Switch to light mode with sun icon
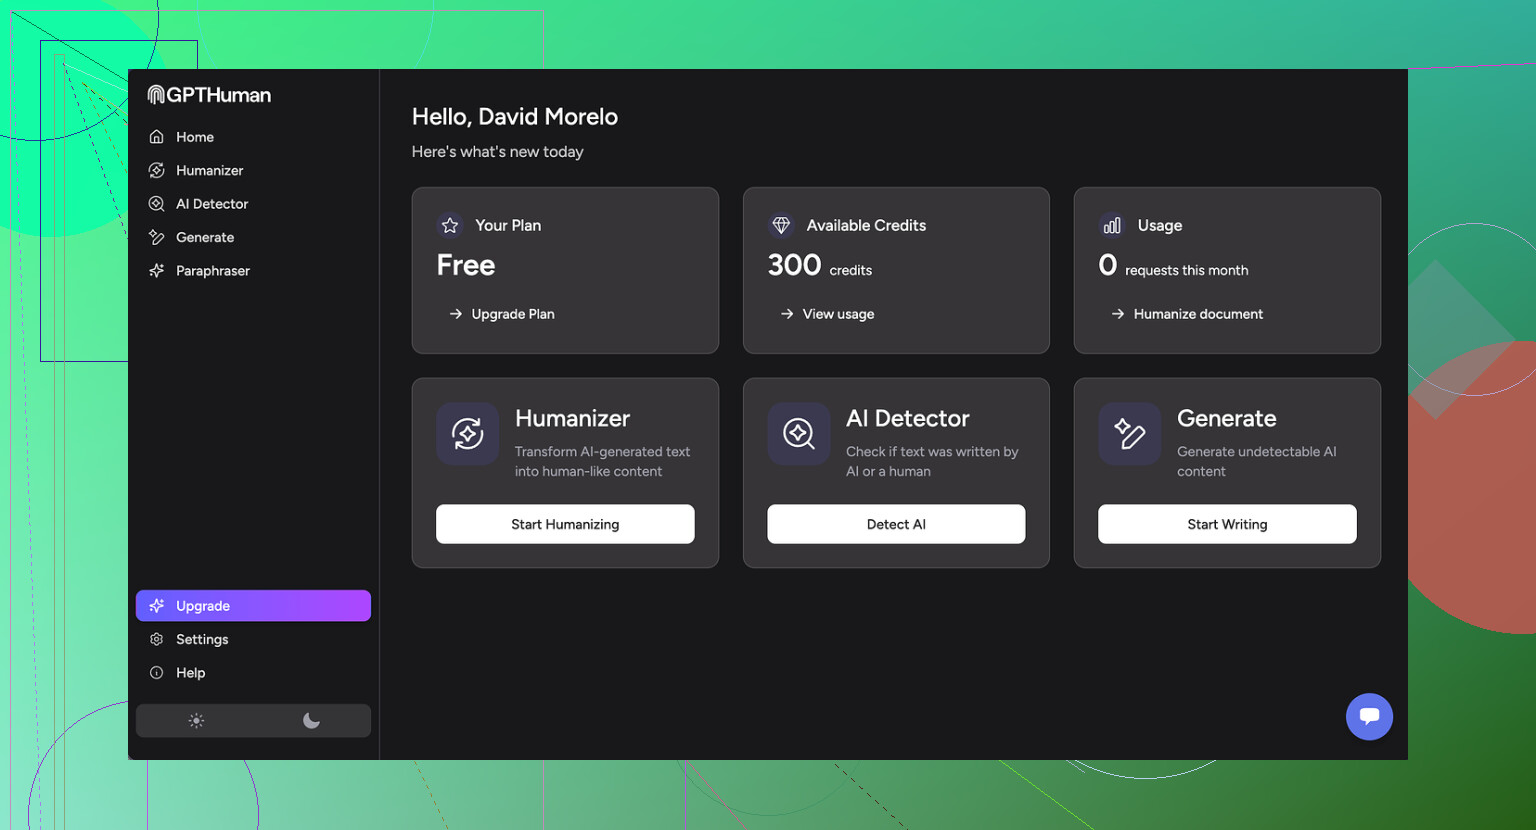1536x830 pixels. coord(196,721)
